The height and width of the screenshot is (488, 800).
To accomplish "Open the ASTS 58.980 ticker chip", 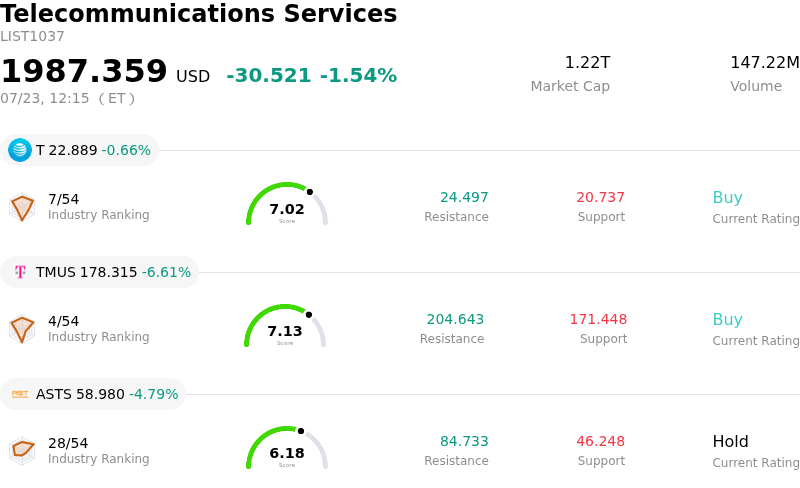I will pos(93,394).
